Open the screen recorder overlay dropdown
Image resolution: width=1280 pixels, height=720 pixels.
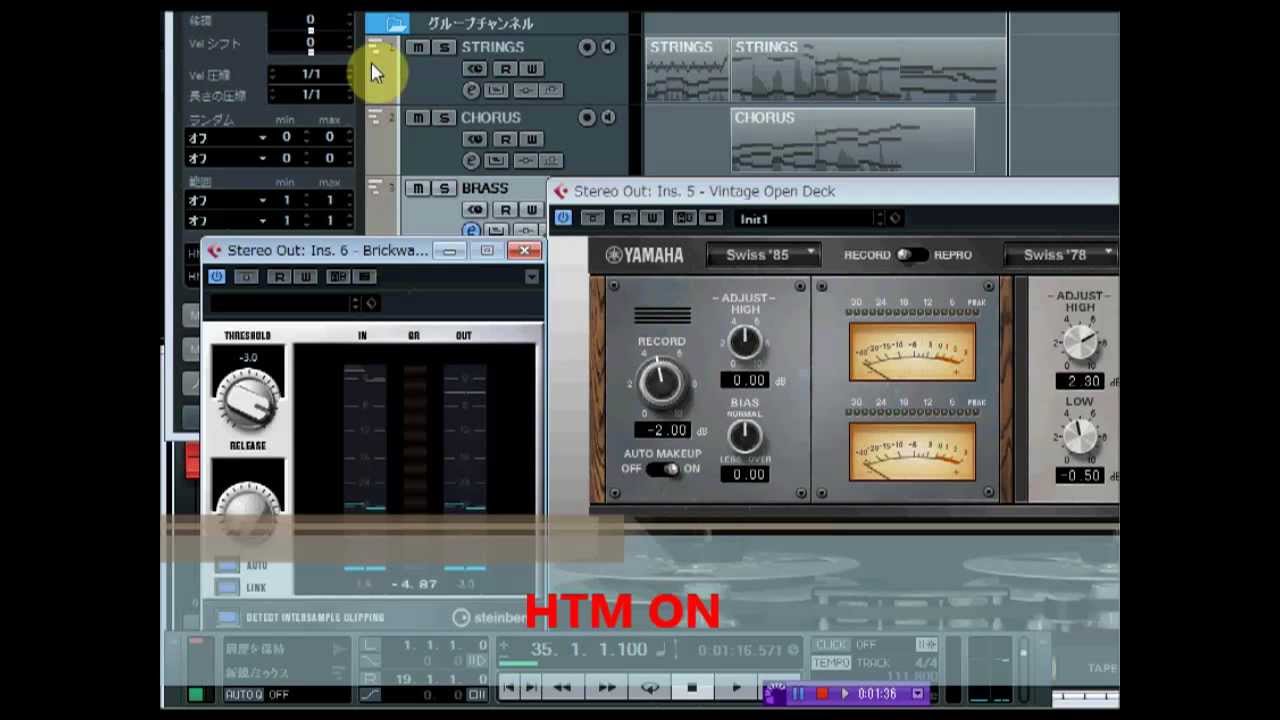pos(917,693)
